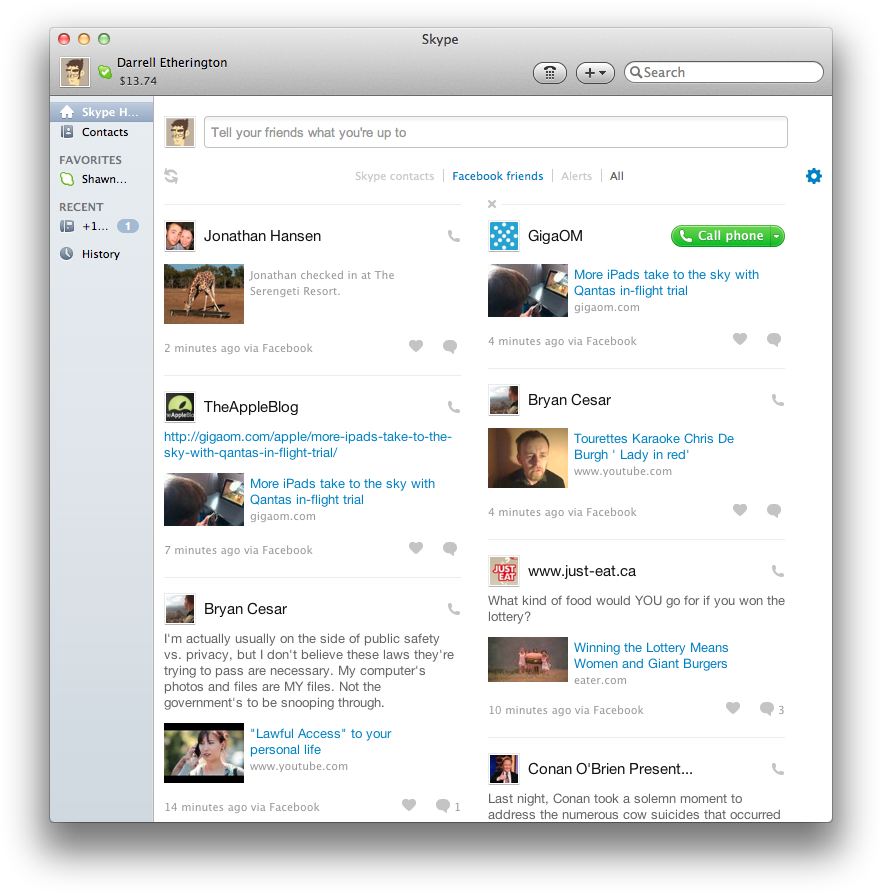Open the plus add menu dropdown
881x893 pixels.
click(x=595, y=72)
